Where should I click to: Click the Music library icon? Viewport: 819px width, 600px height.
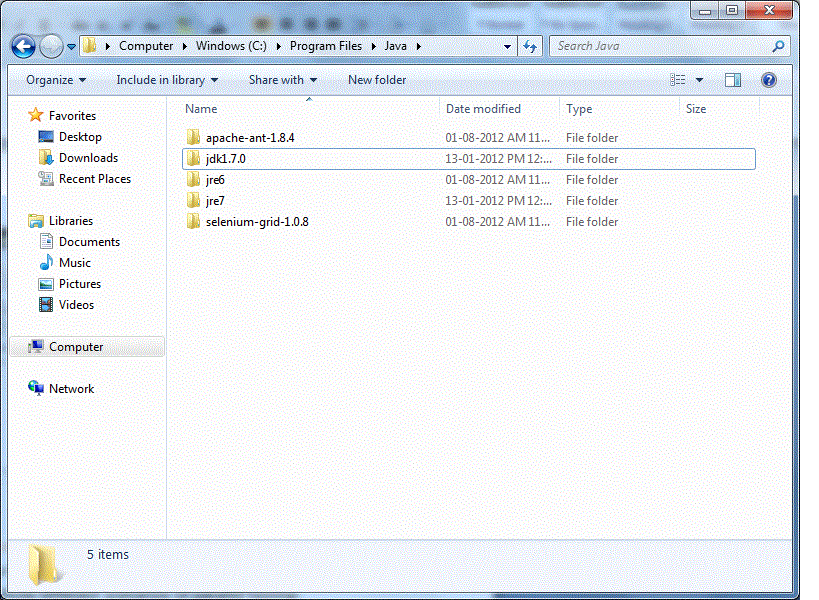[x=45, y=262]
